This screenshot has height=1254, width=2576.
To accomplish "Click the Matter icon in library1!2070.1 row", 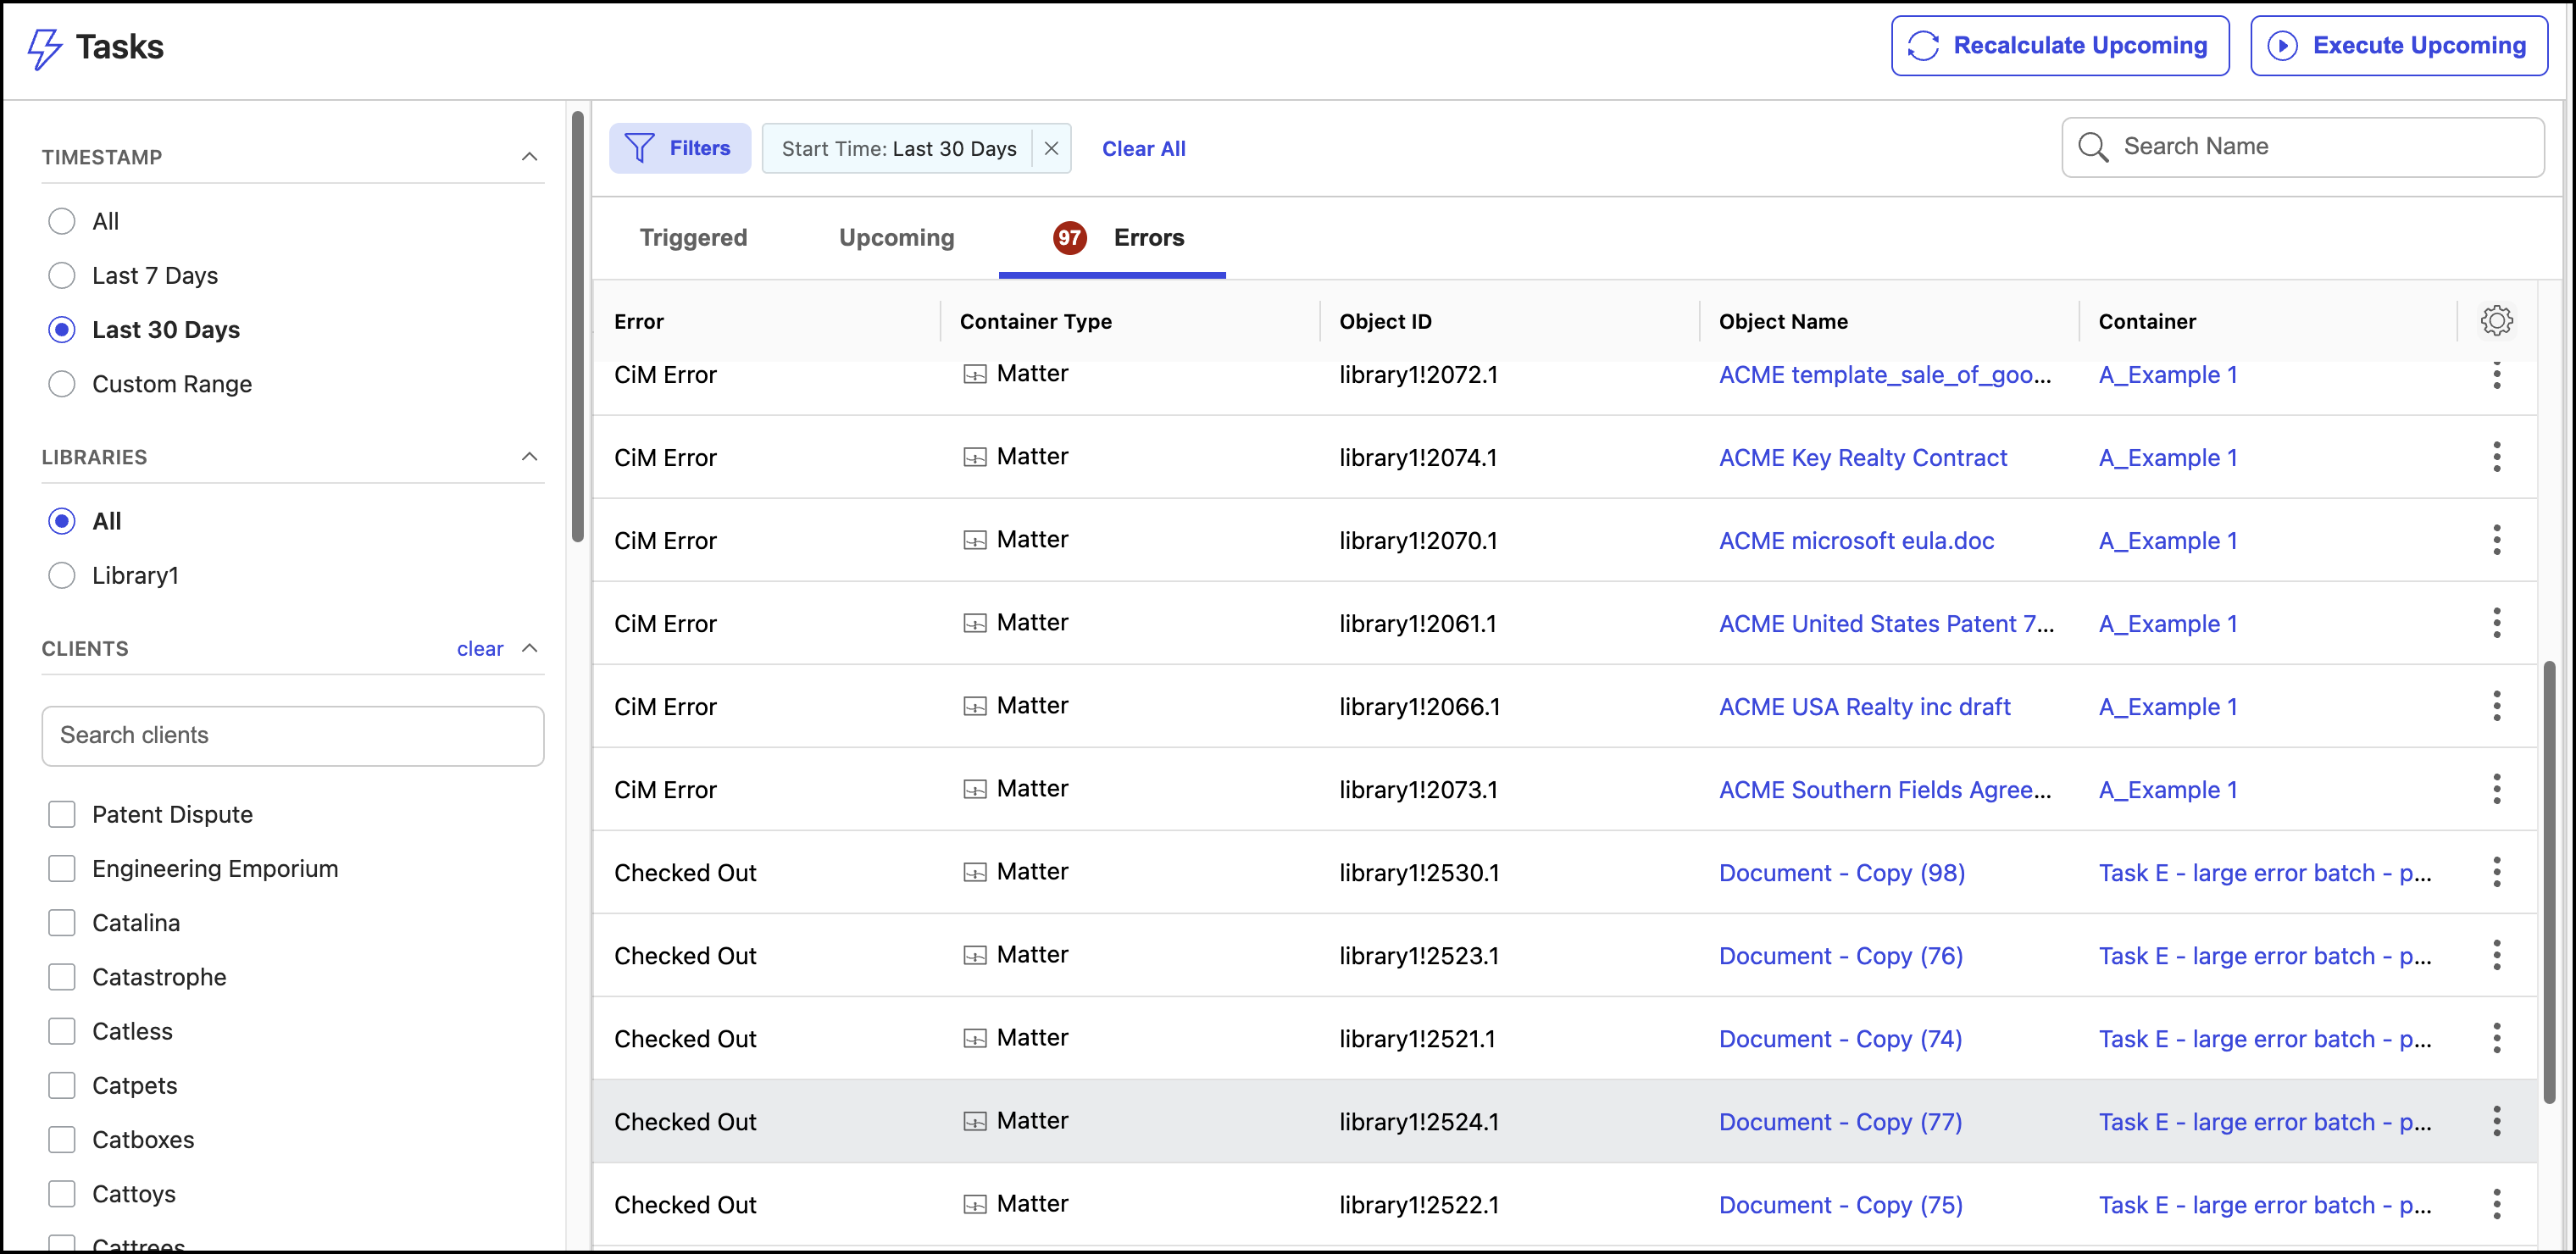I will 974,540.
